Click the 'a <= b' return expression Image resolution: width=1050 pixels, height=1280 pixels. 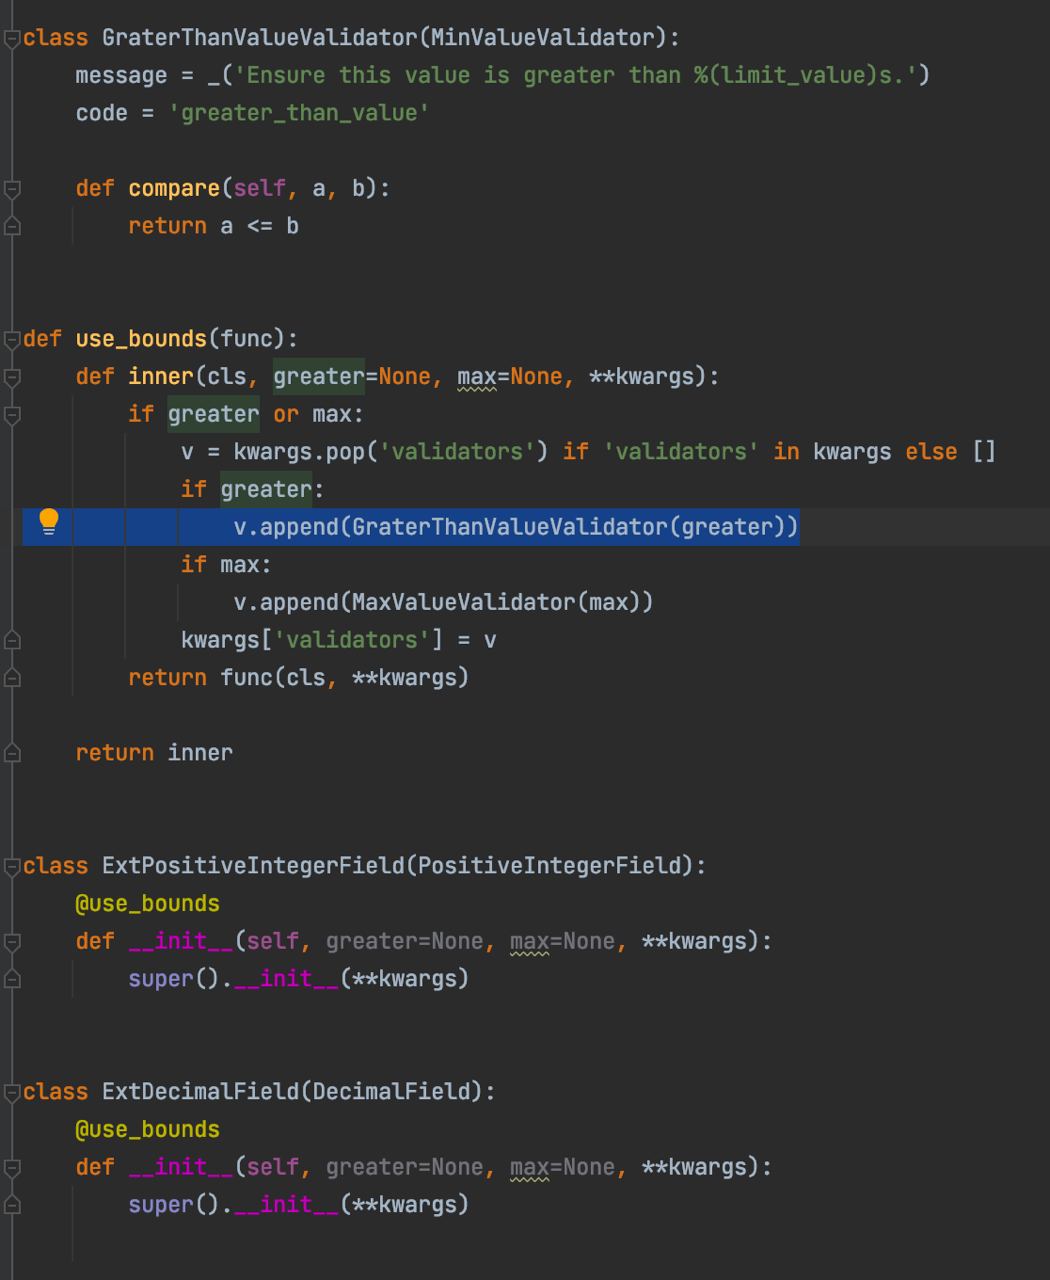pos(259,226)
